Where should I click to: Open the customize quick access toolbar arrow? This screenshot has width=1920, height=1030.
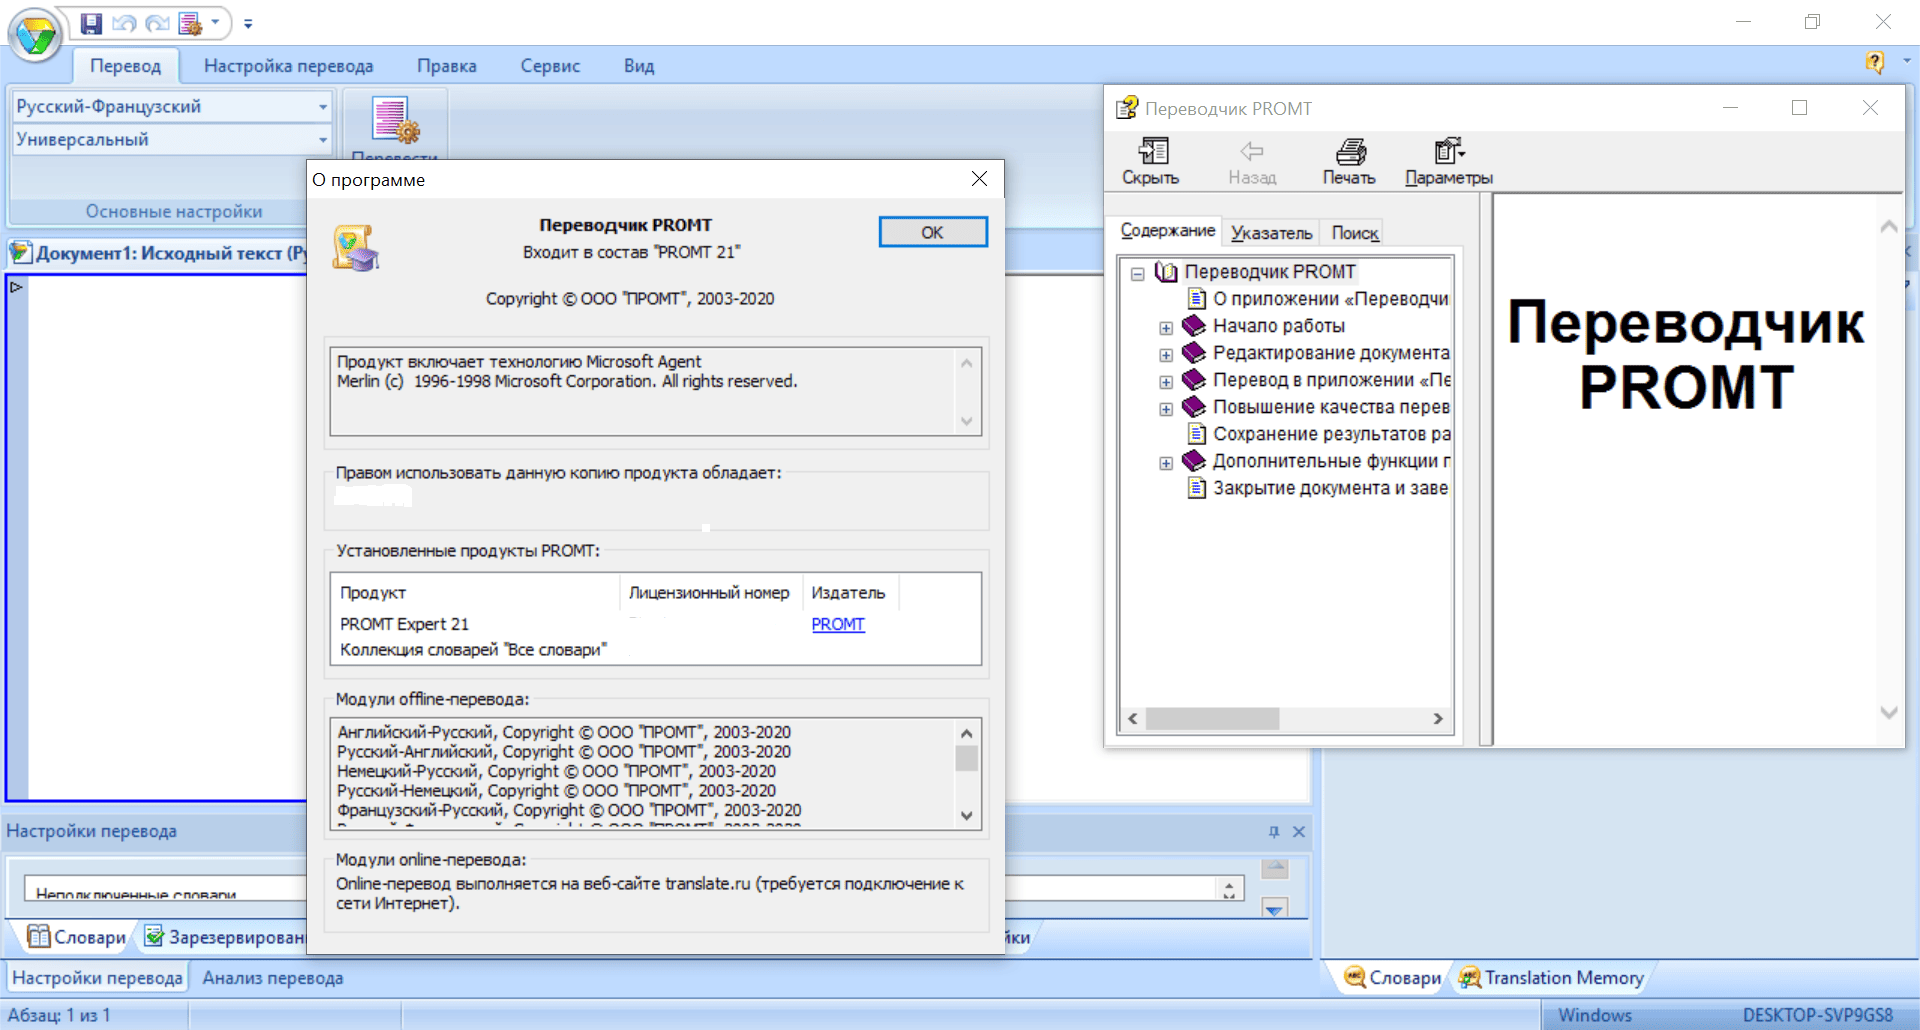coord(248,23)
